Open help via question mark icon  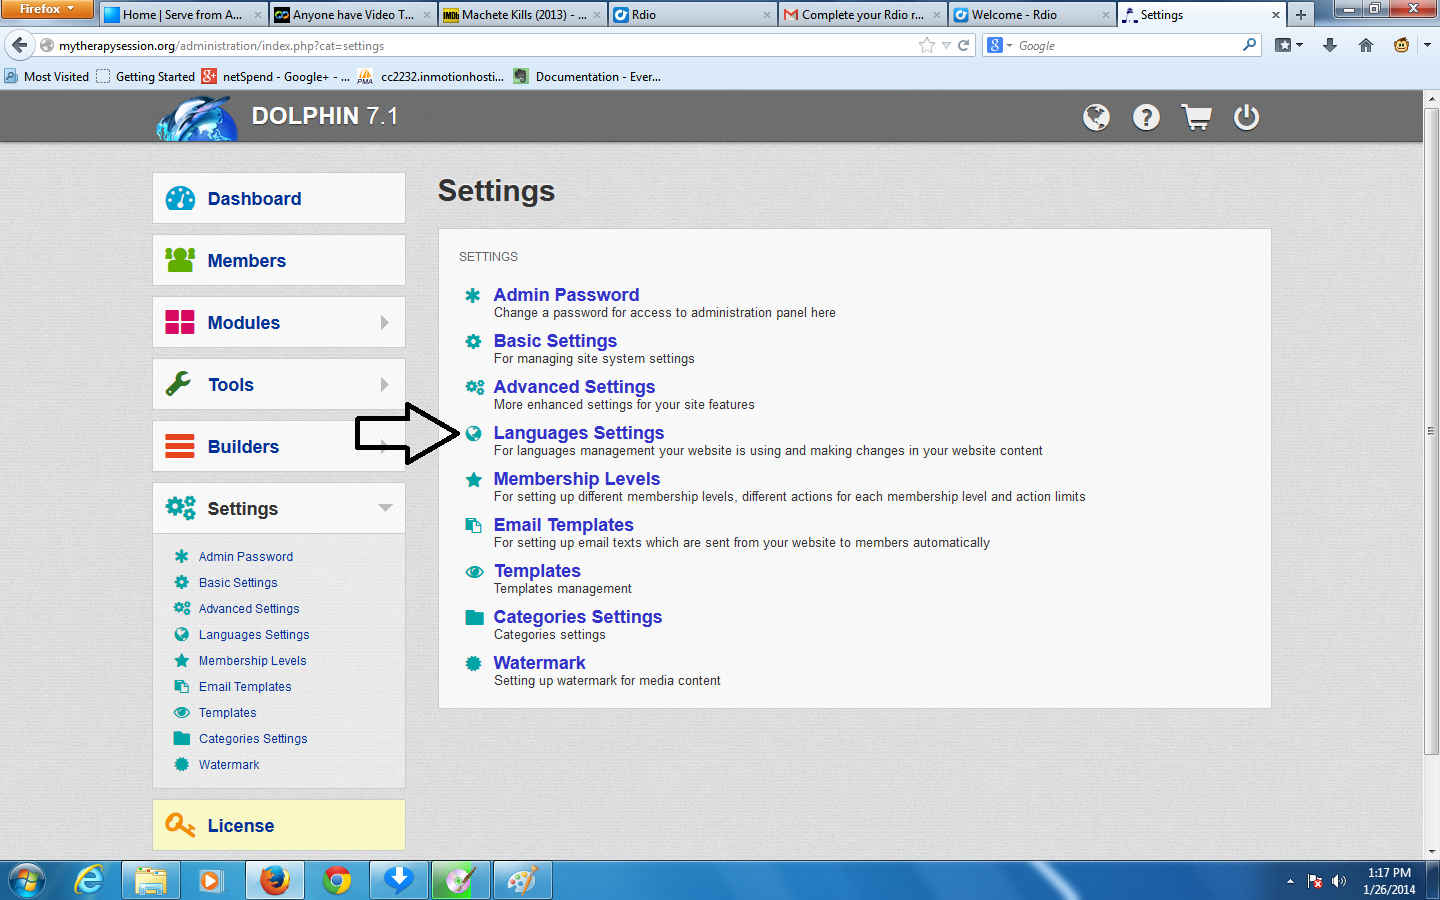point(1146,117)
